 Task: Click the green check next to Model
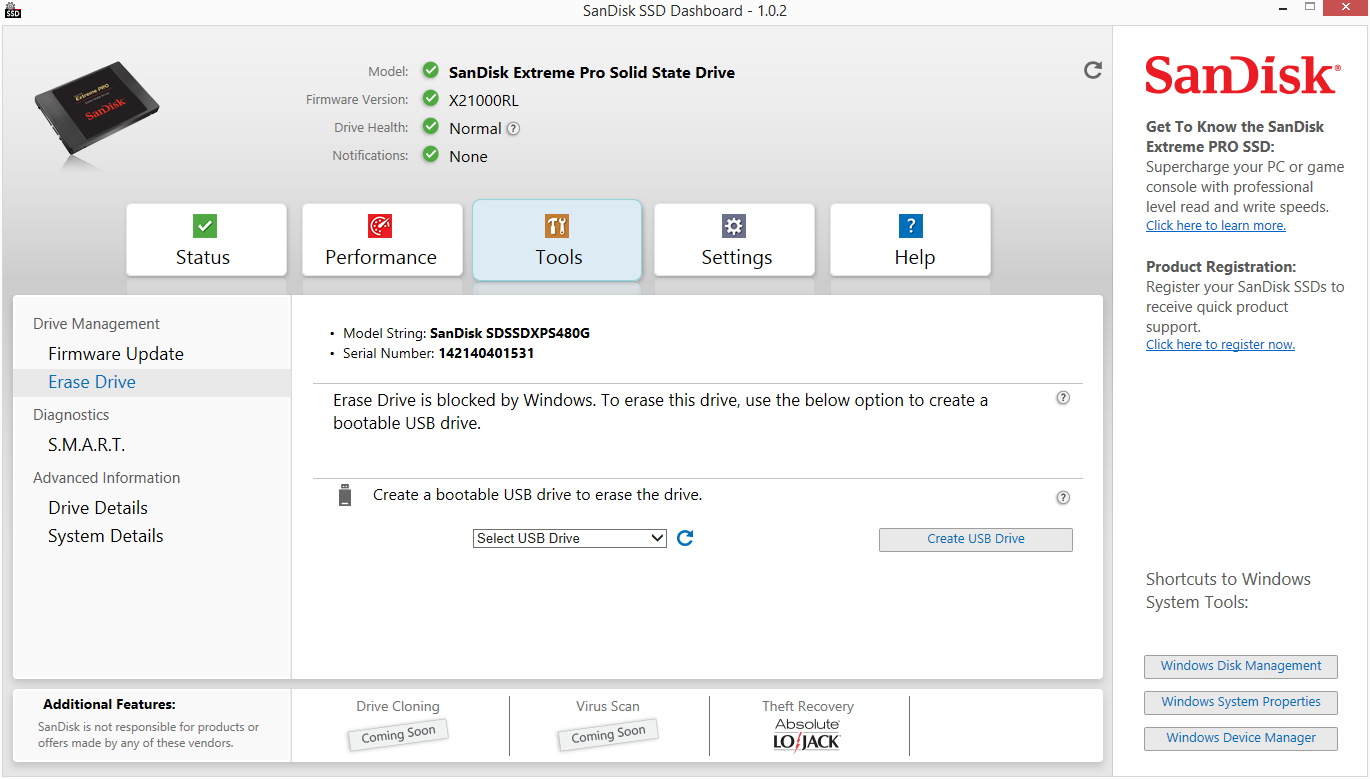pyautogui.click(x=430, y=71)
